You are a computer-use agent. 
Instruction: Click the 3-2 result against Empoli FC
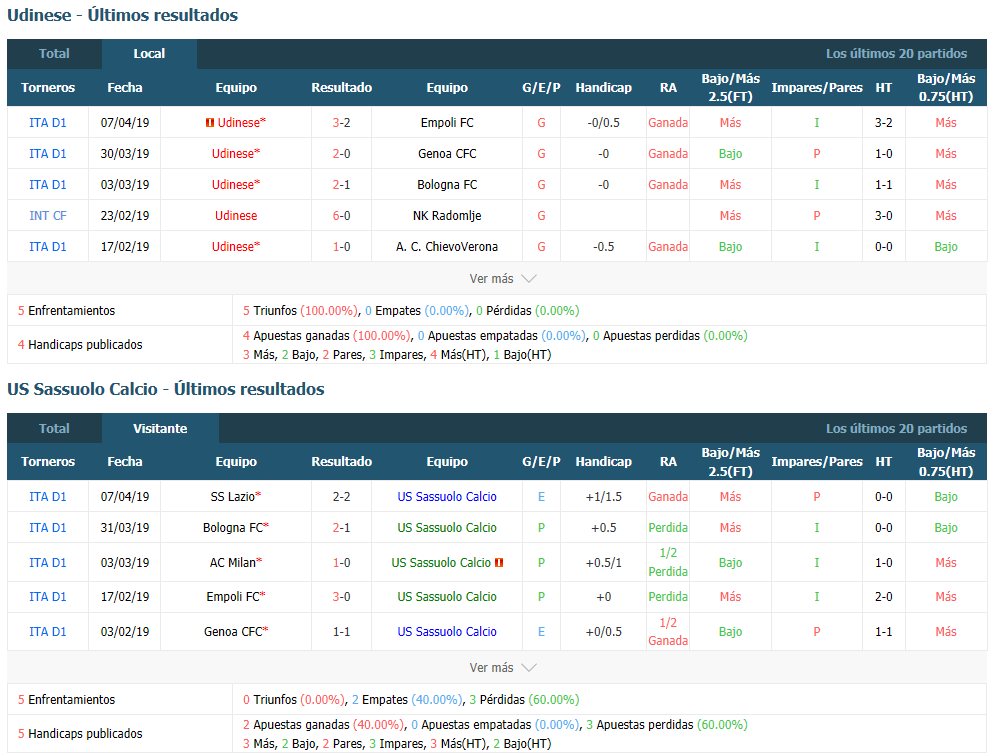coord(341,123)
